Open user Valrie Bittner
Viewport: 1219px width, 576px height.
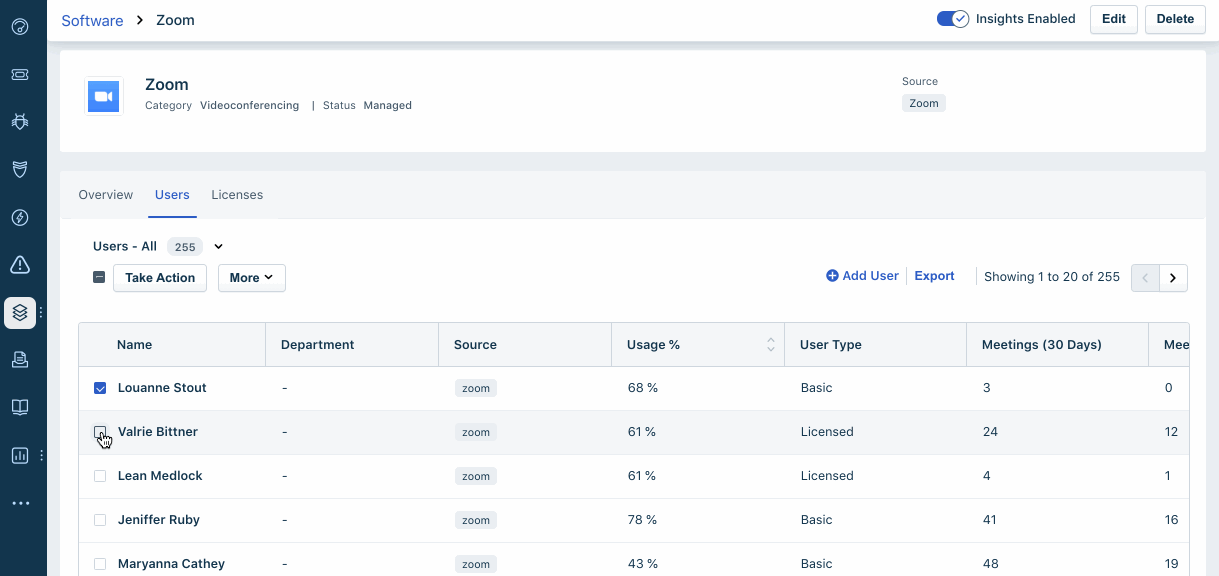pos(158,432)
